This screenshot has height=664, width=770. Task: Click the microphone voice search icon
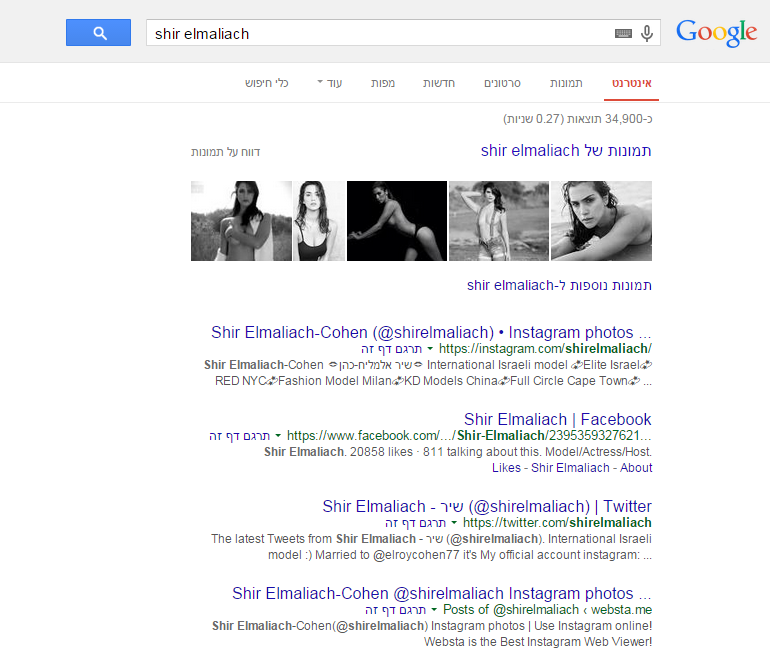[647, 34]
